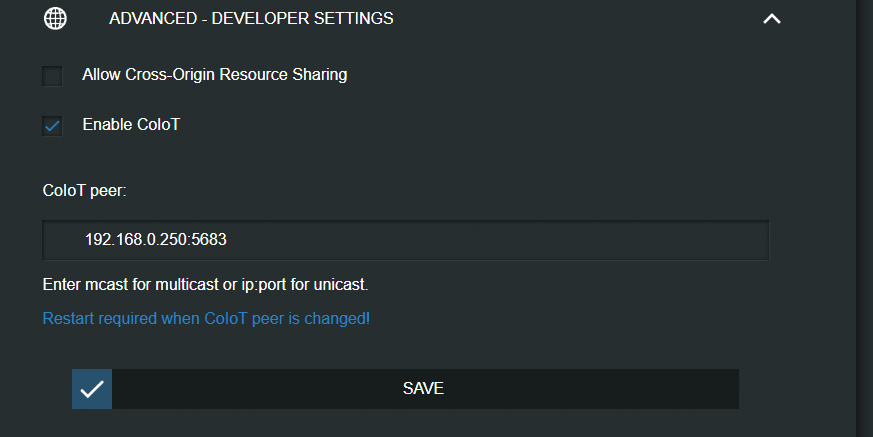Click the Enable CoIoT label text

131,125
